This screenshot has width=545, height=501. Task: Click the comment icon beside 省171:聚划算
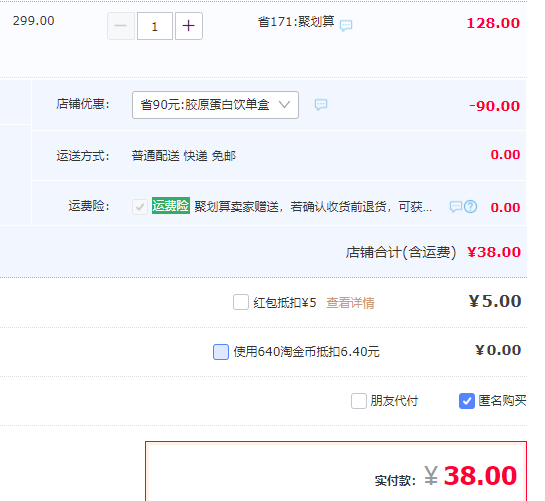(x=346, y=26)
